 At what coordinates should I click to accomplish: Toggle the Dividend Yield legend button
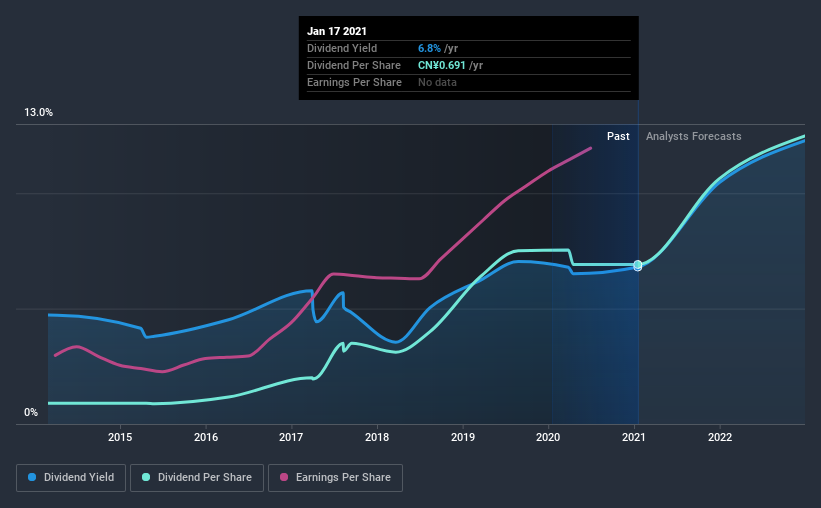tap(71, 478)
